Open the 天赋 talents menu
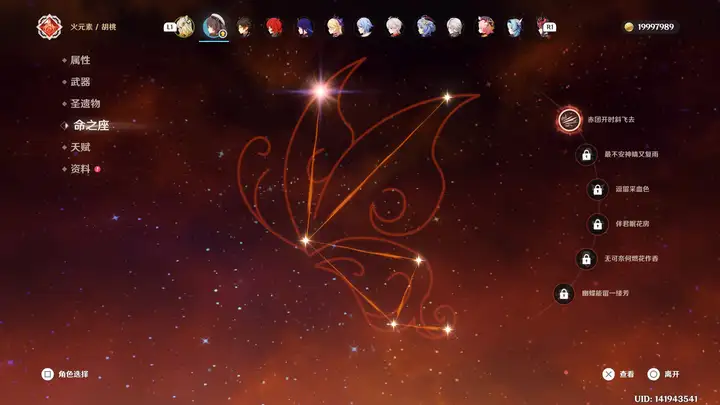720x405 pixels. pyautogui.click(x=80, y=147)
